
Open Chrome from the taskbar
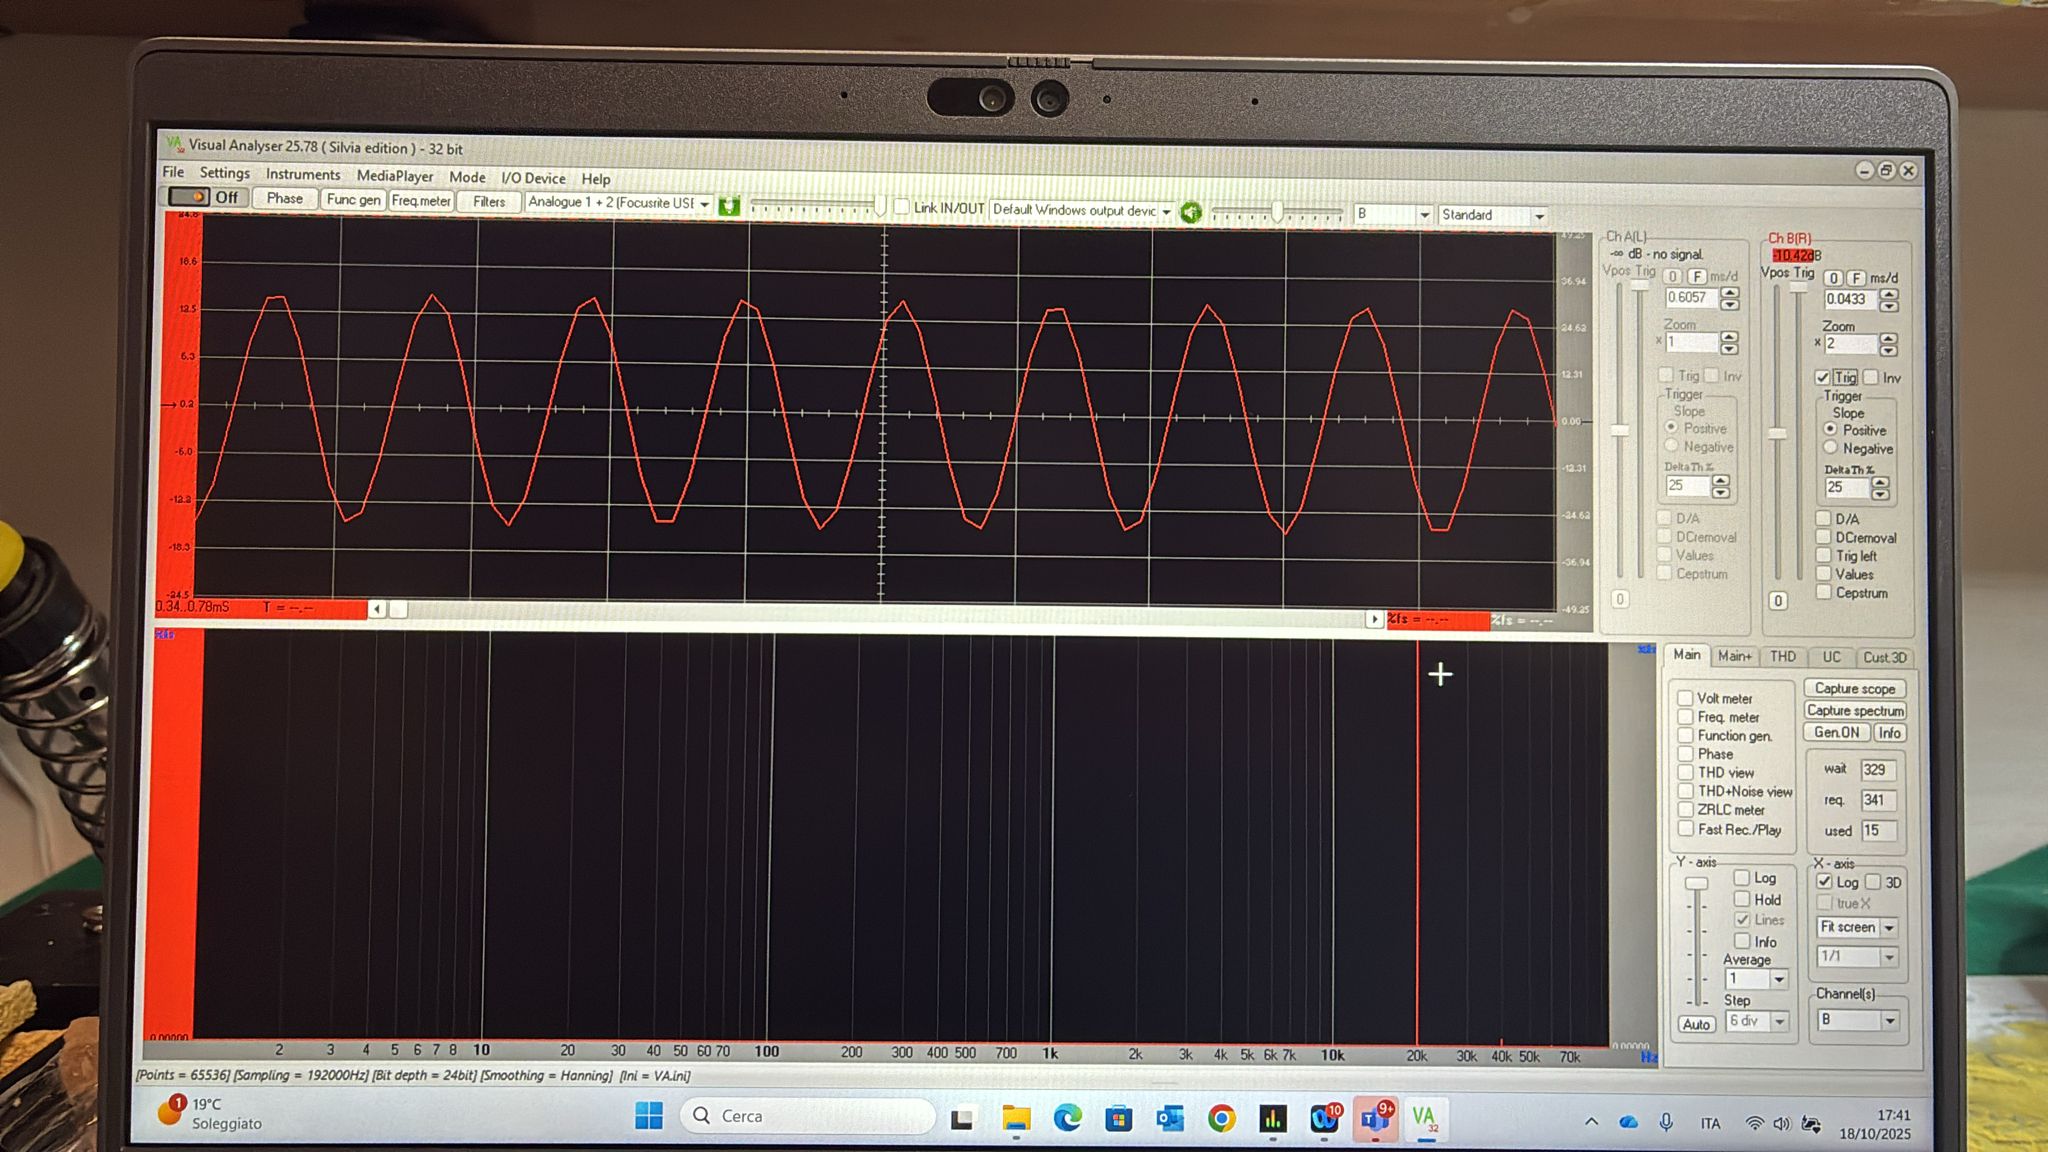1221,1118
